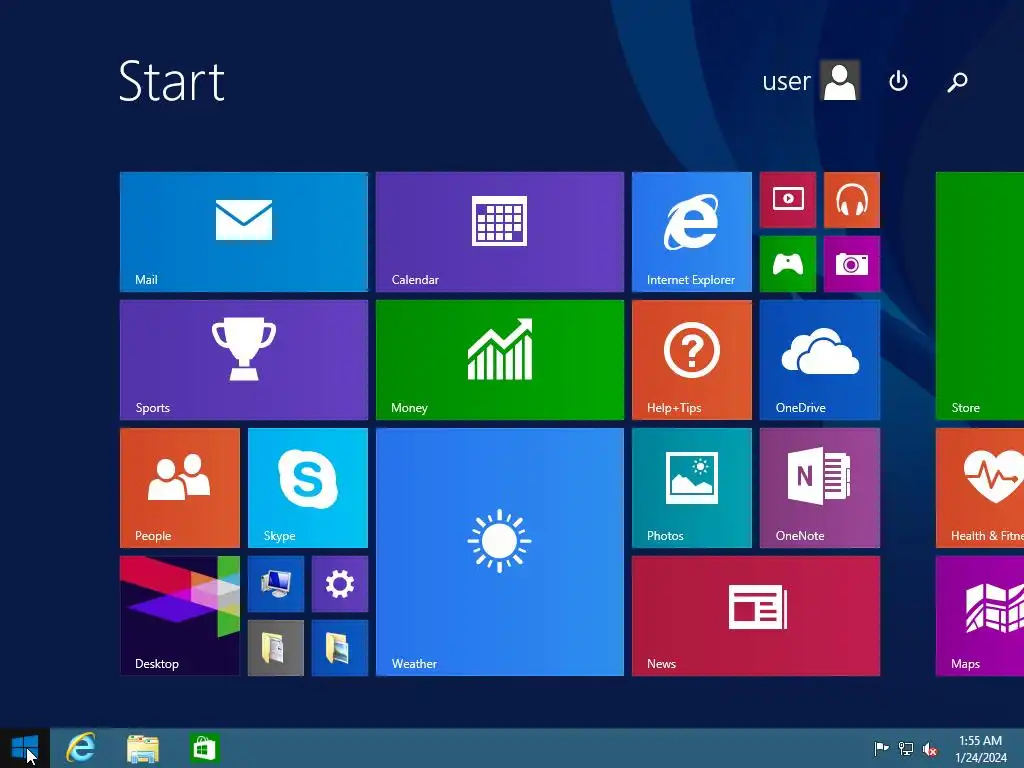This screenshot has width=1024, height=768.
Task: Open the Video tile
Action: click(x=788, y=200)
